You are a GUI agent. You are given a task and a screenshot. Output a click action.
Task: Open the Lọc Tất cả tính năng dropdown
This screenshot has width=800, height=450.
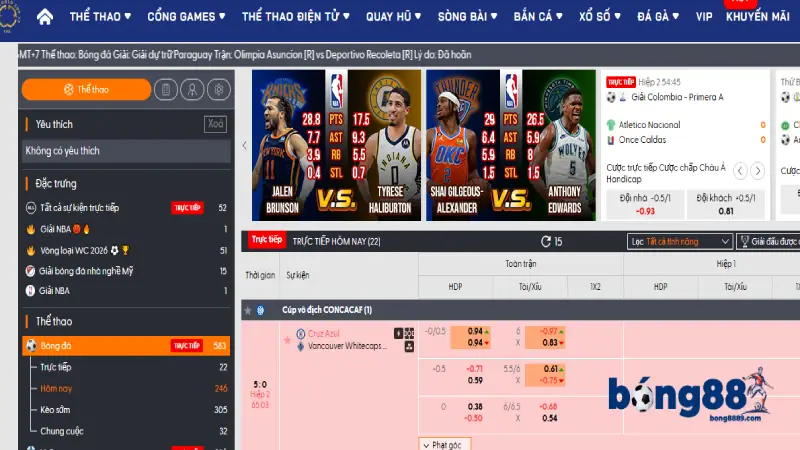(x=680, y=241)
